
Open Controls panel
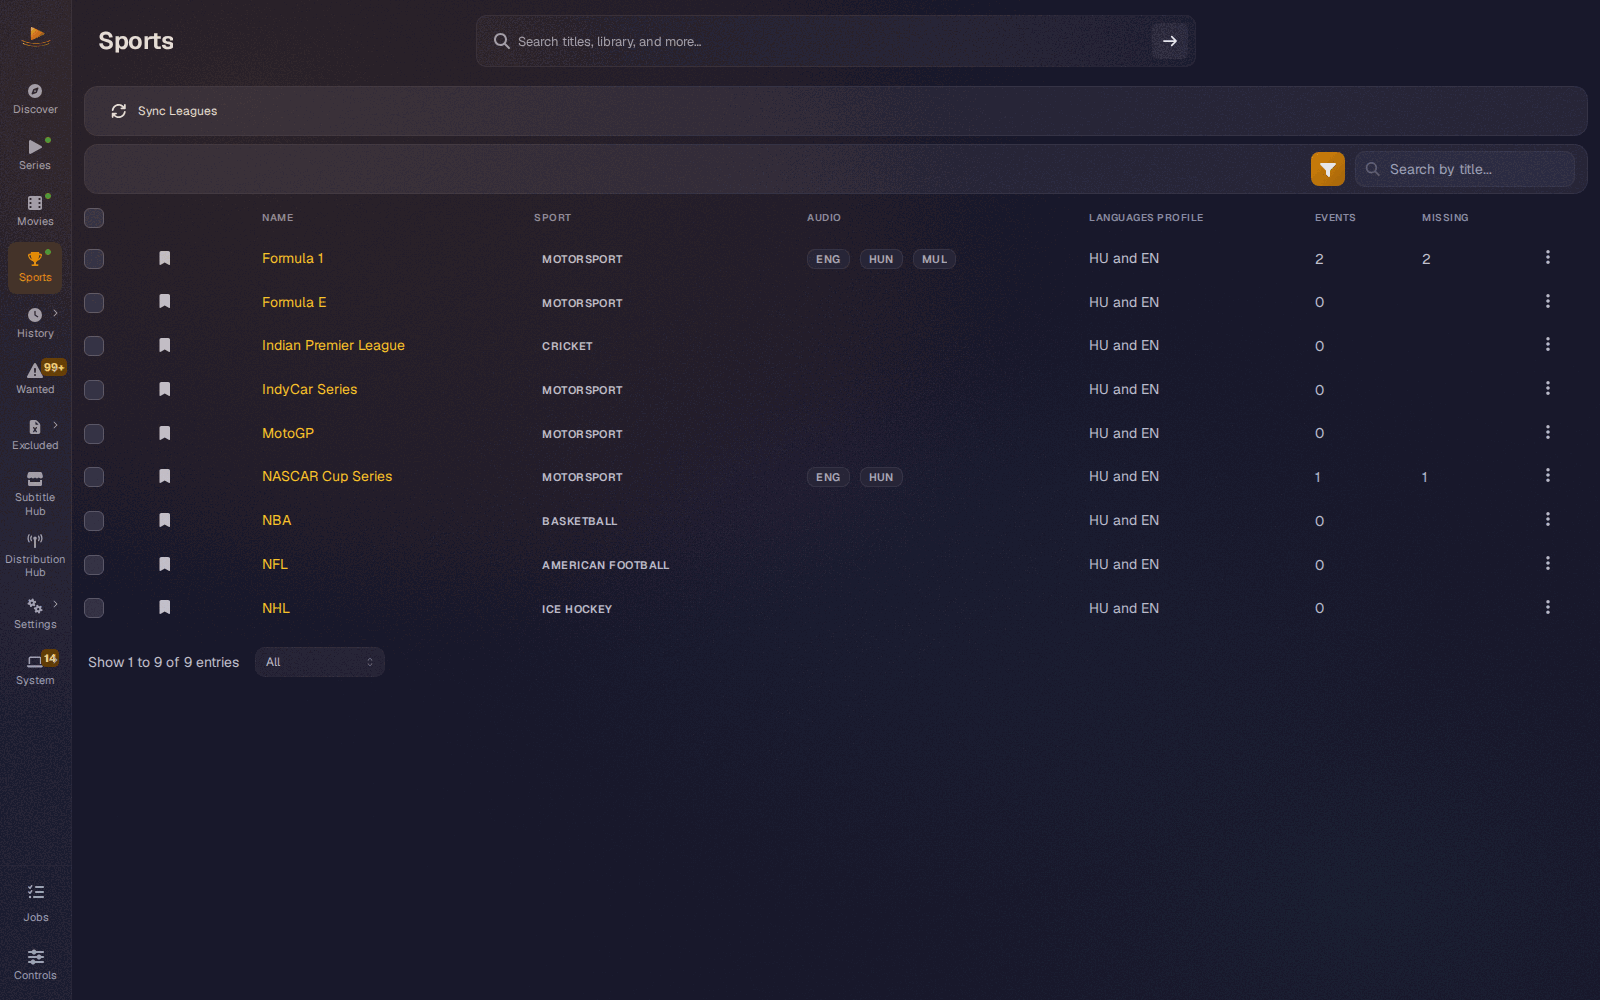[x=35, y=965]
